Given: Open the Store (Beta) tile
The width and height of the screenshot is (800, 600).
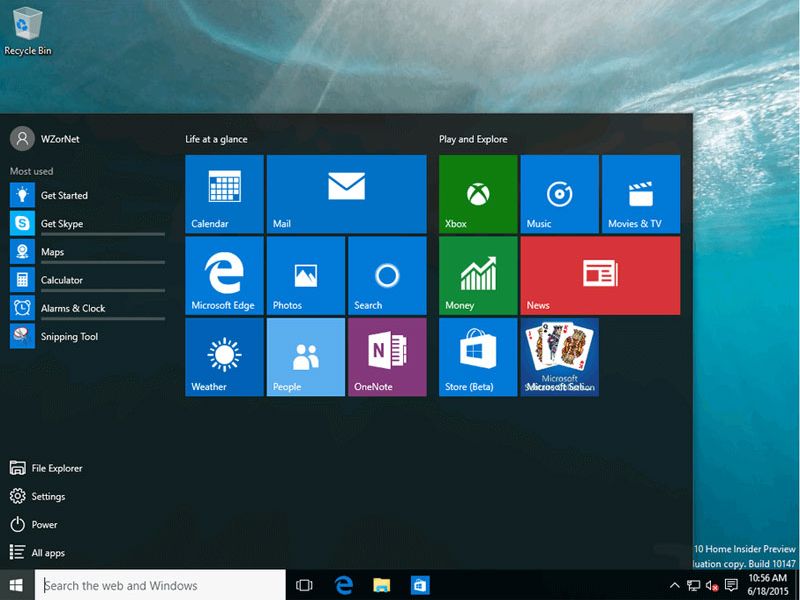Looking at the screenshot, I should click(x=477, y=357).
